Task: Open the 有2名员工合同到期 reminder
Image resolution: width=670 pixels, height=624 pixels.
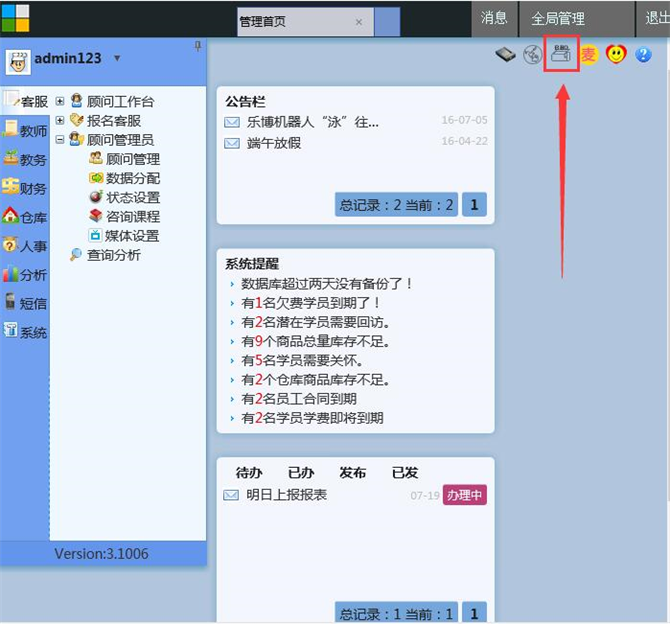Action: (299, 399)
